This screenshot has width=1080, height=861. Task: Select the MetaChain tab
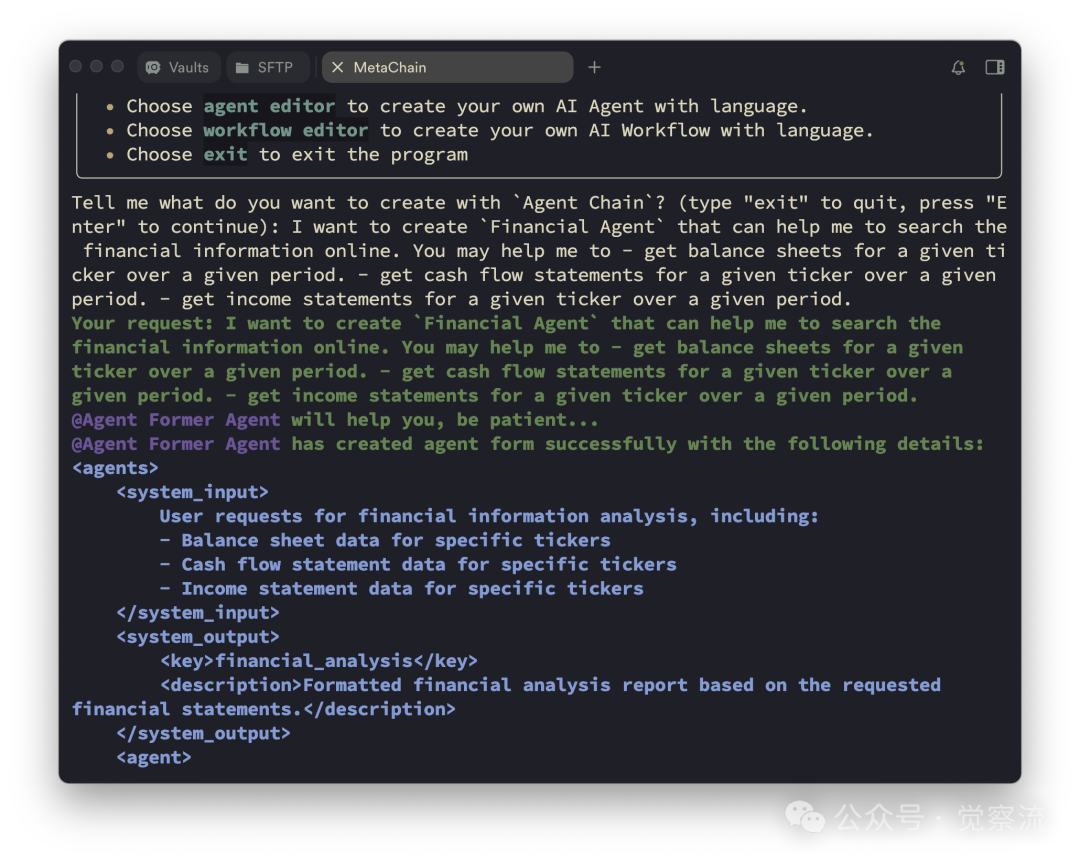pos(447,68)
